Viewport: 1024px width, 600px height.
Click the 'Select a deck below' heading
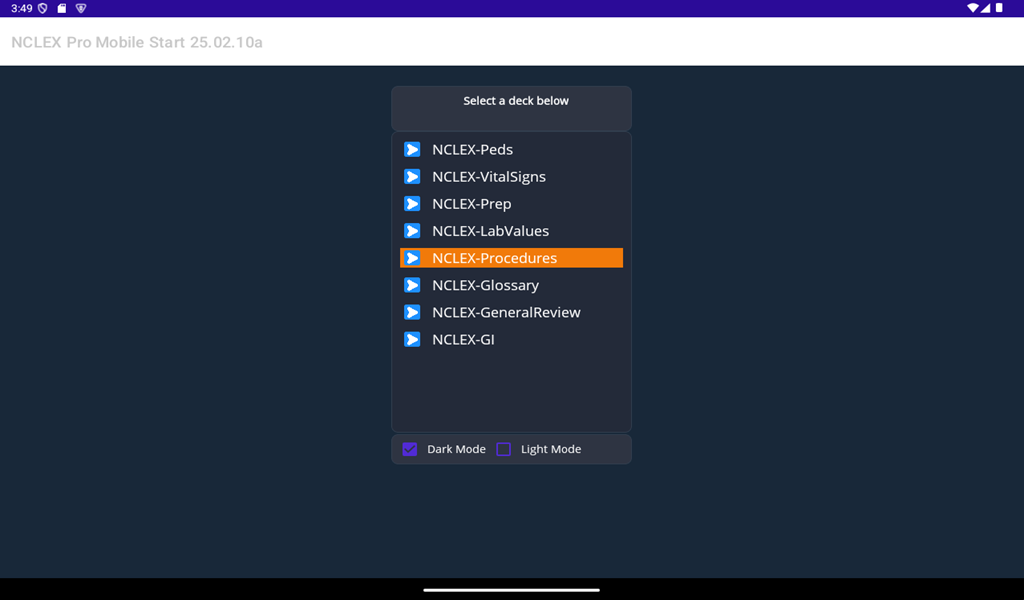[516, 101]
